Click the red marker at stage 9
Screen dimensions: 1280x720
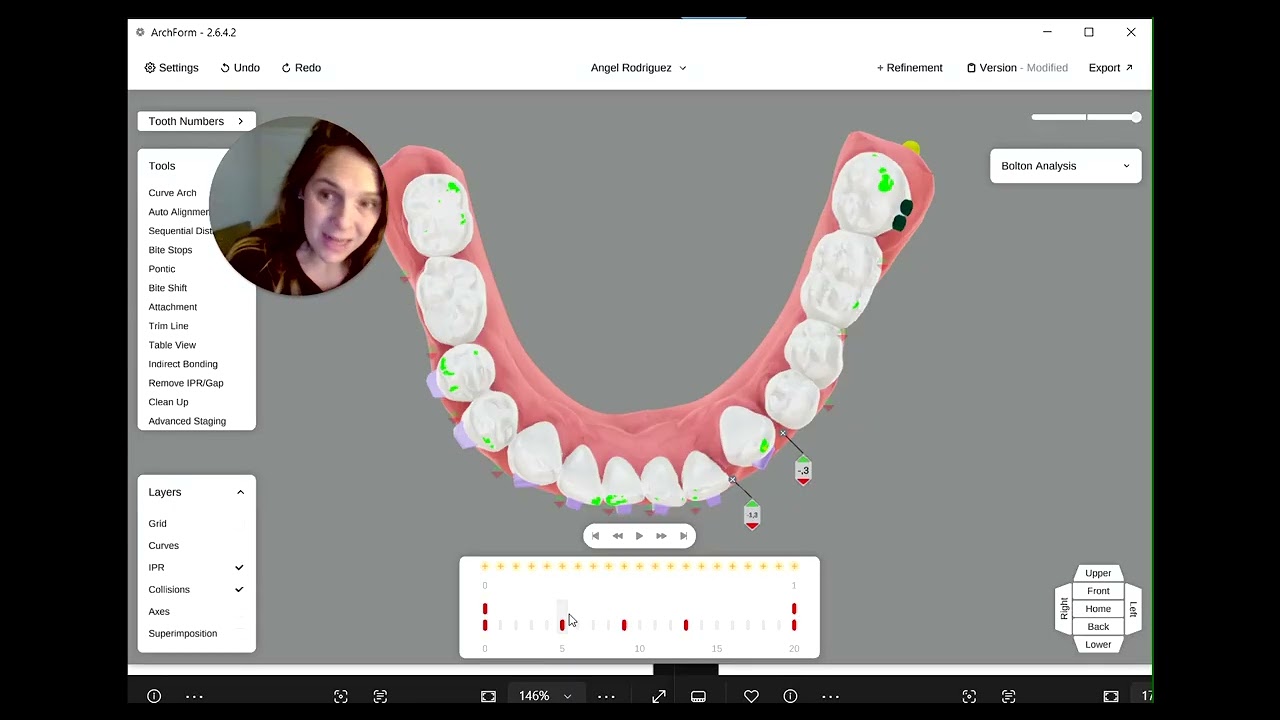click(x=624, y=625)
